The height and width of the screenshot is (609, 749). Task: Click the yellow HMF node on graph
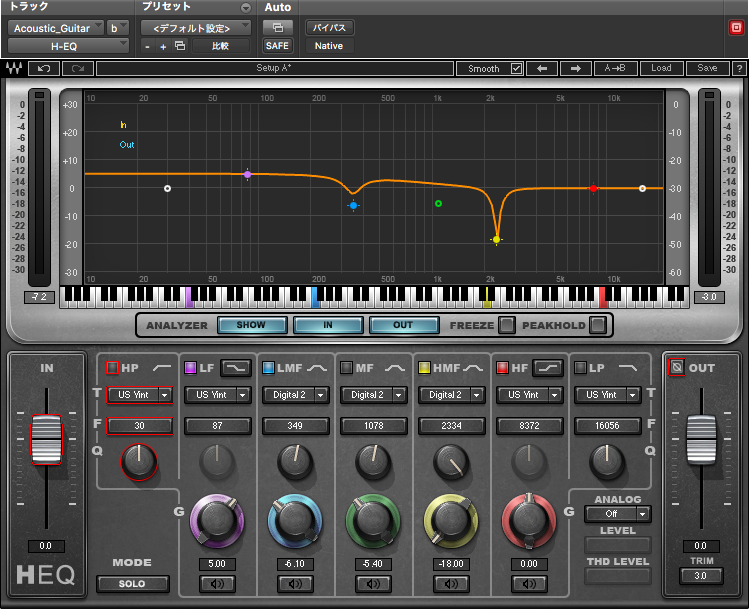[x=496, y=239]
